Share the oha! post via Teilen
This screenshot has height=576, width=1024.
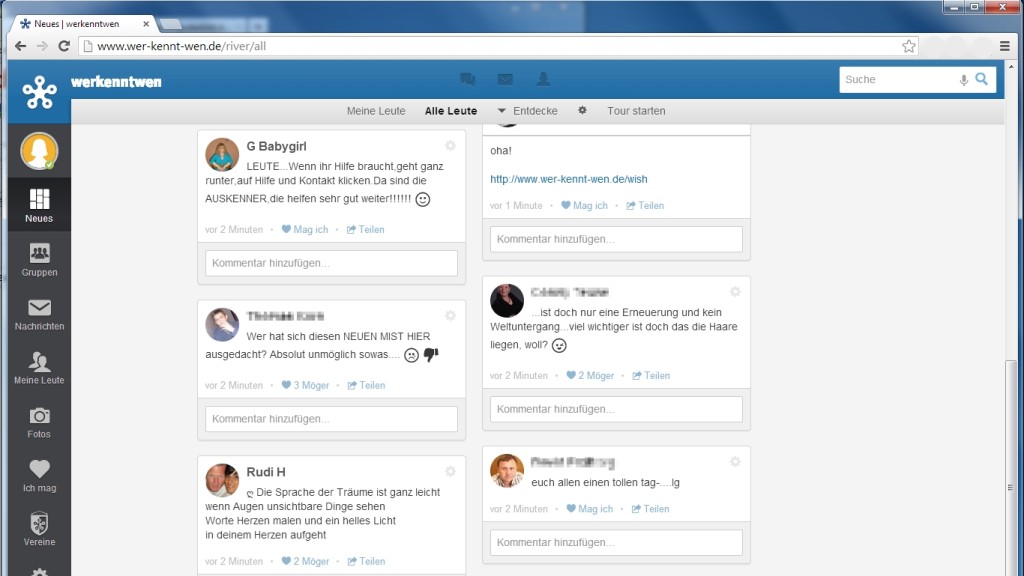coord(645,205)
